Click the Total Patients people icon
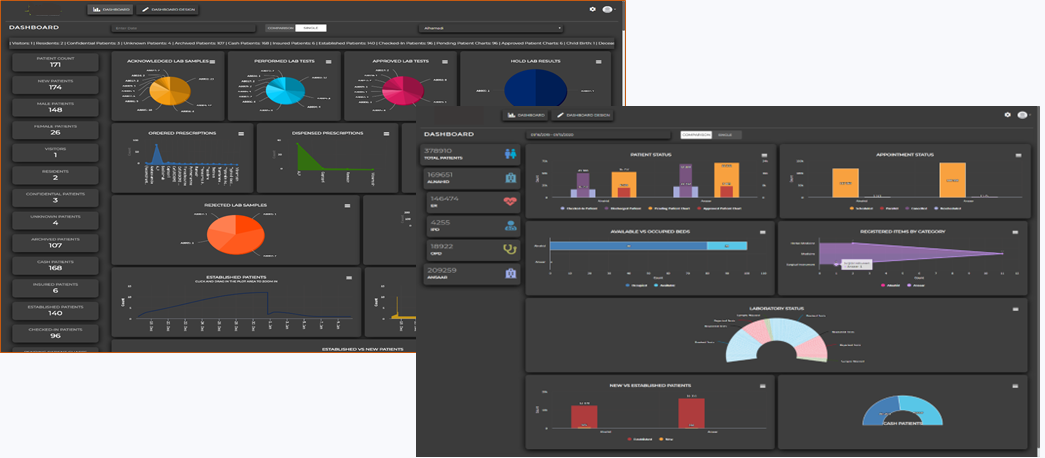 (x=511, y=154)
